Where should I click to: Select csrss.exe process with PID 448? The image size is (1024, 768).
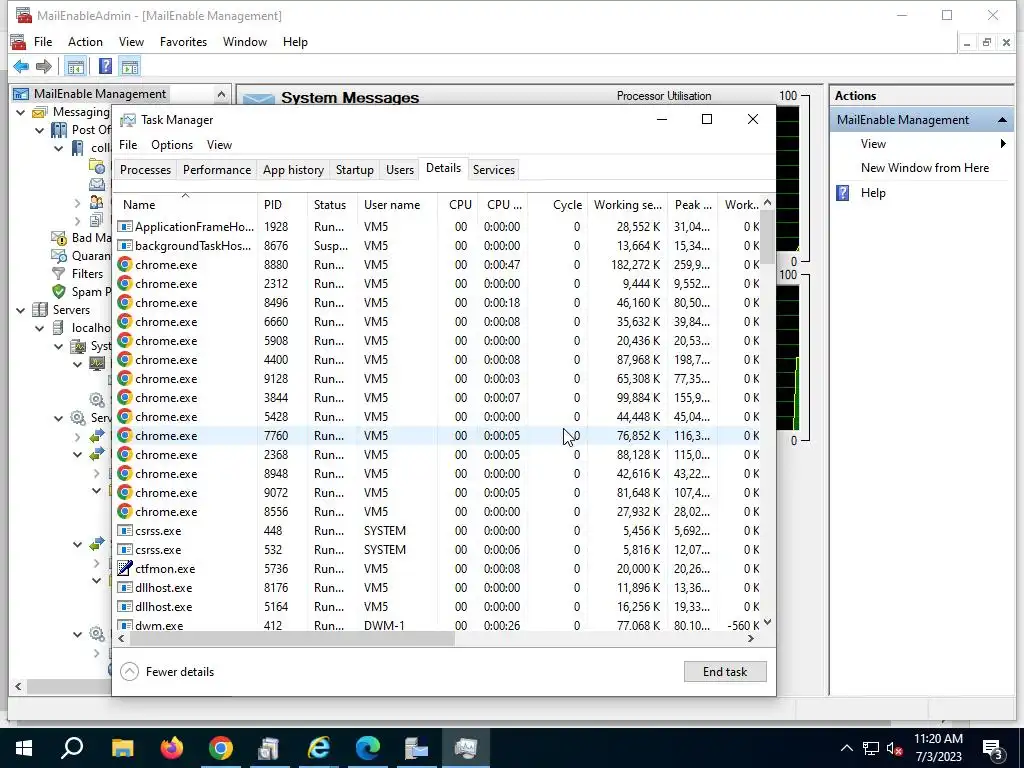point(438,530)
